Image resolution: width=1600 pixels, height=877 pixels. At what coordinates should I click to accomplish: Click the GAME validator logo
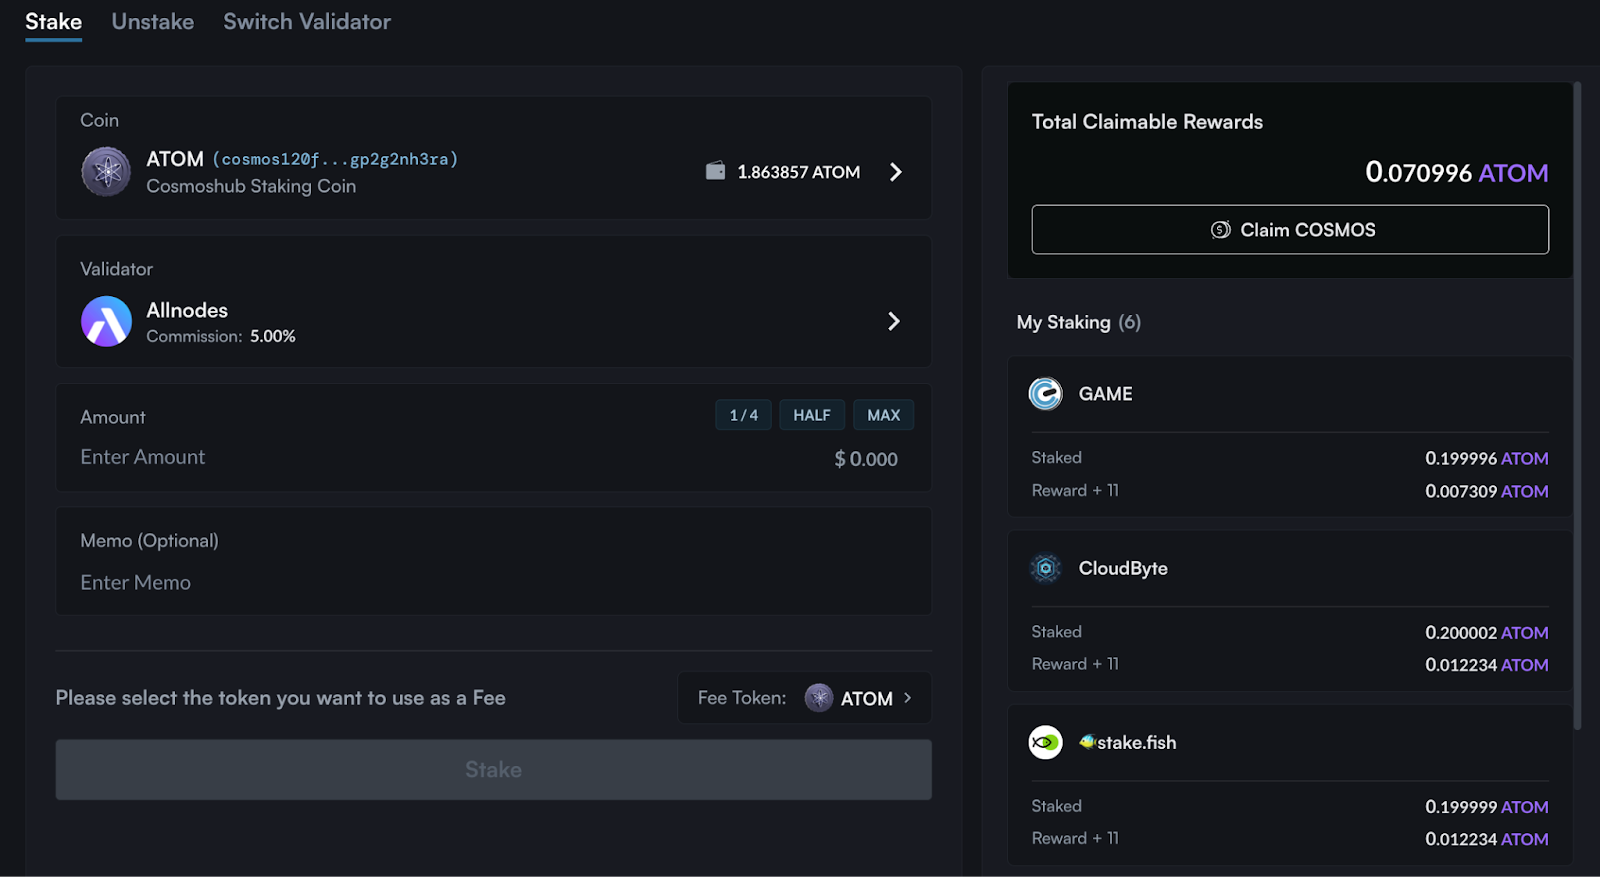point(1046,394)
